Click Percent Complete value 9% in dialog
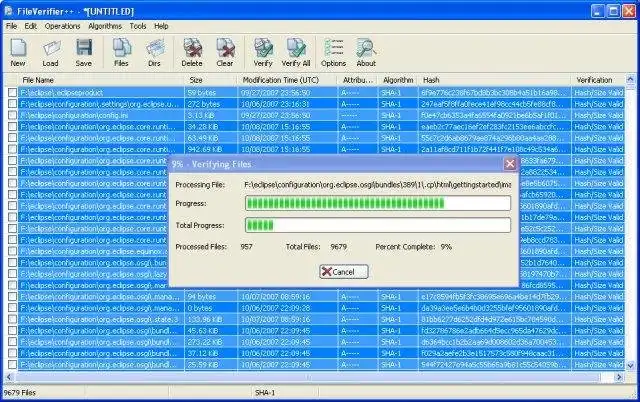This screenshot has height=402, width=640. click(446, 247)
